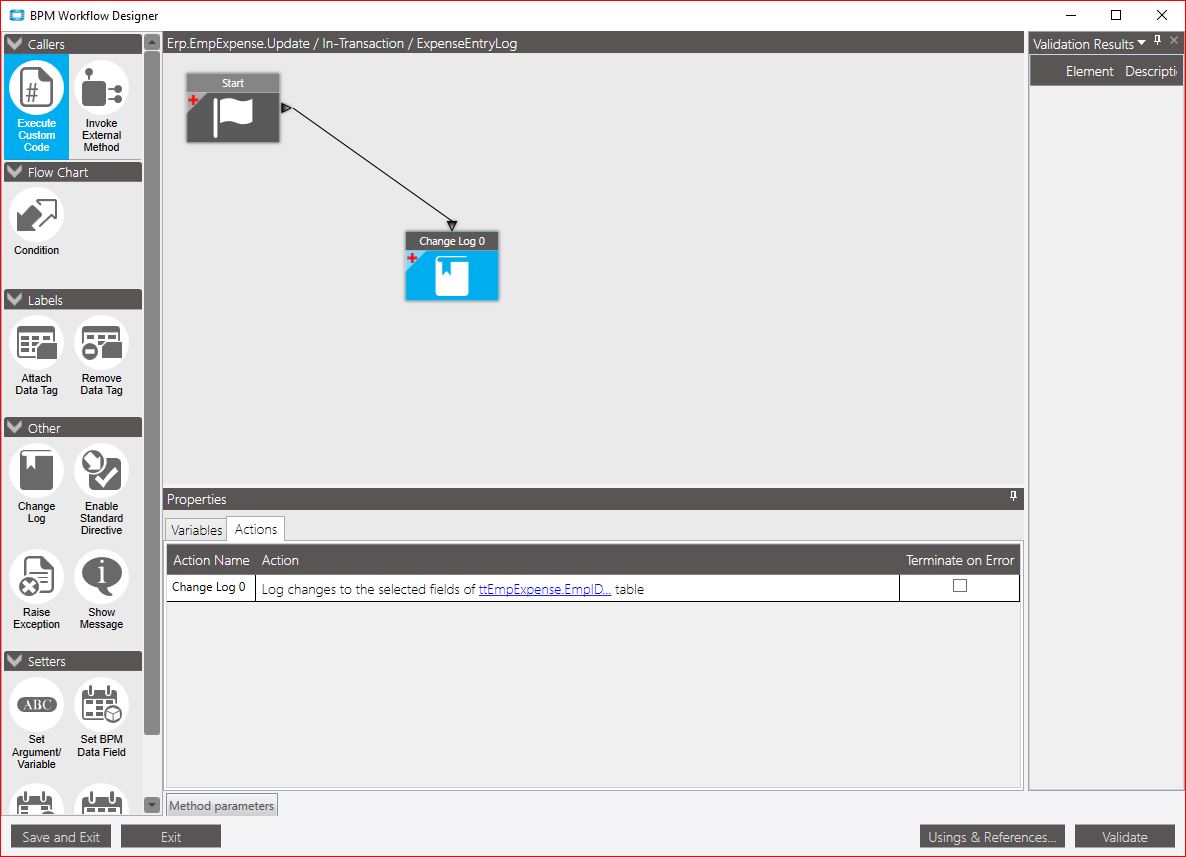Choose the Remove Data Tag icon
Screen dimensions: 1186x857
tap(101, 356)
